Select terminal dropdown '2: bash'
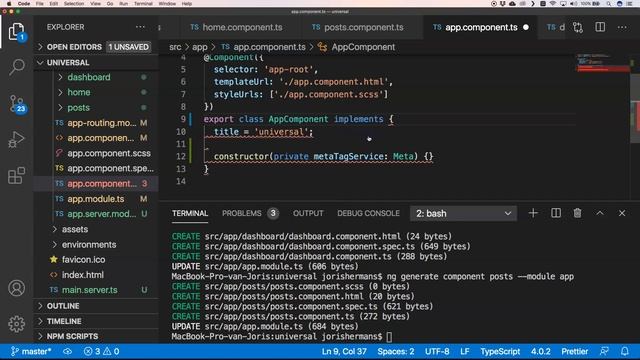This screenshot has width=640, height=360. tap(463, 213)
